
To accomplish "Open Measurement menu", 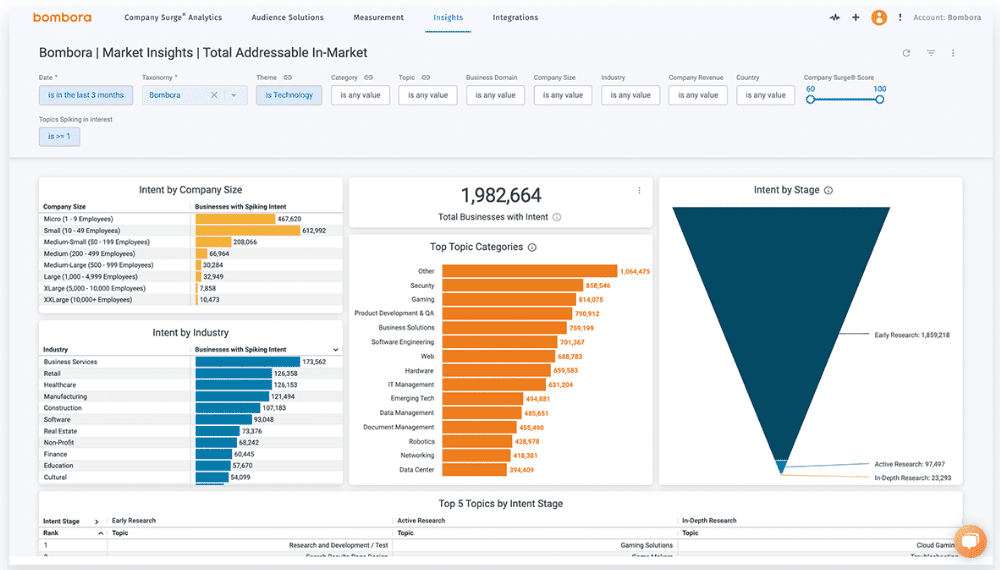I will click(378, 17).
